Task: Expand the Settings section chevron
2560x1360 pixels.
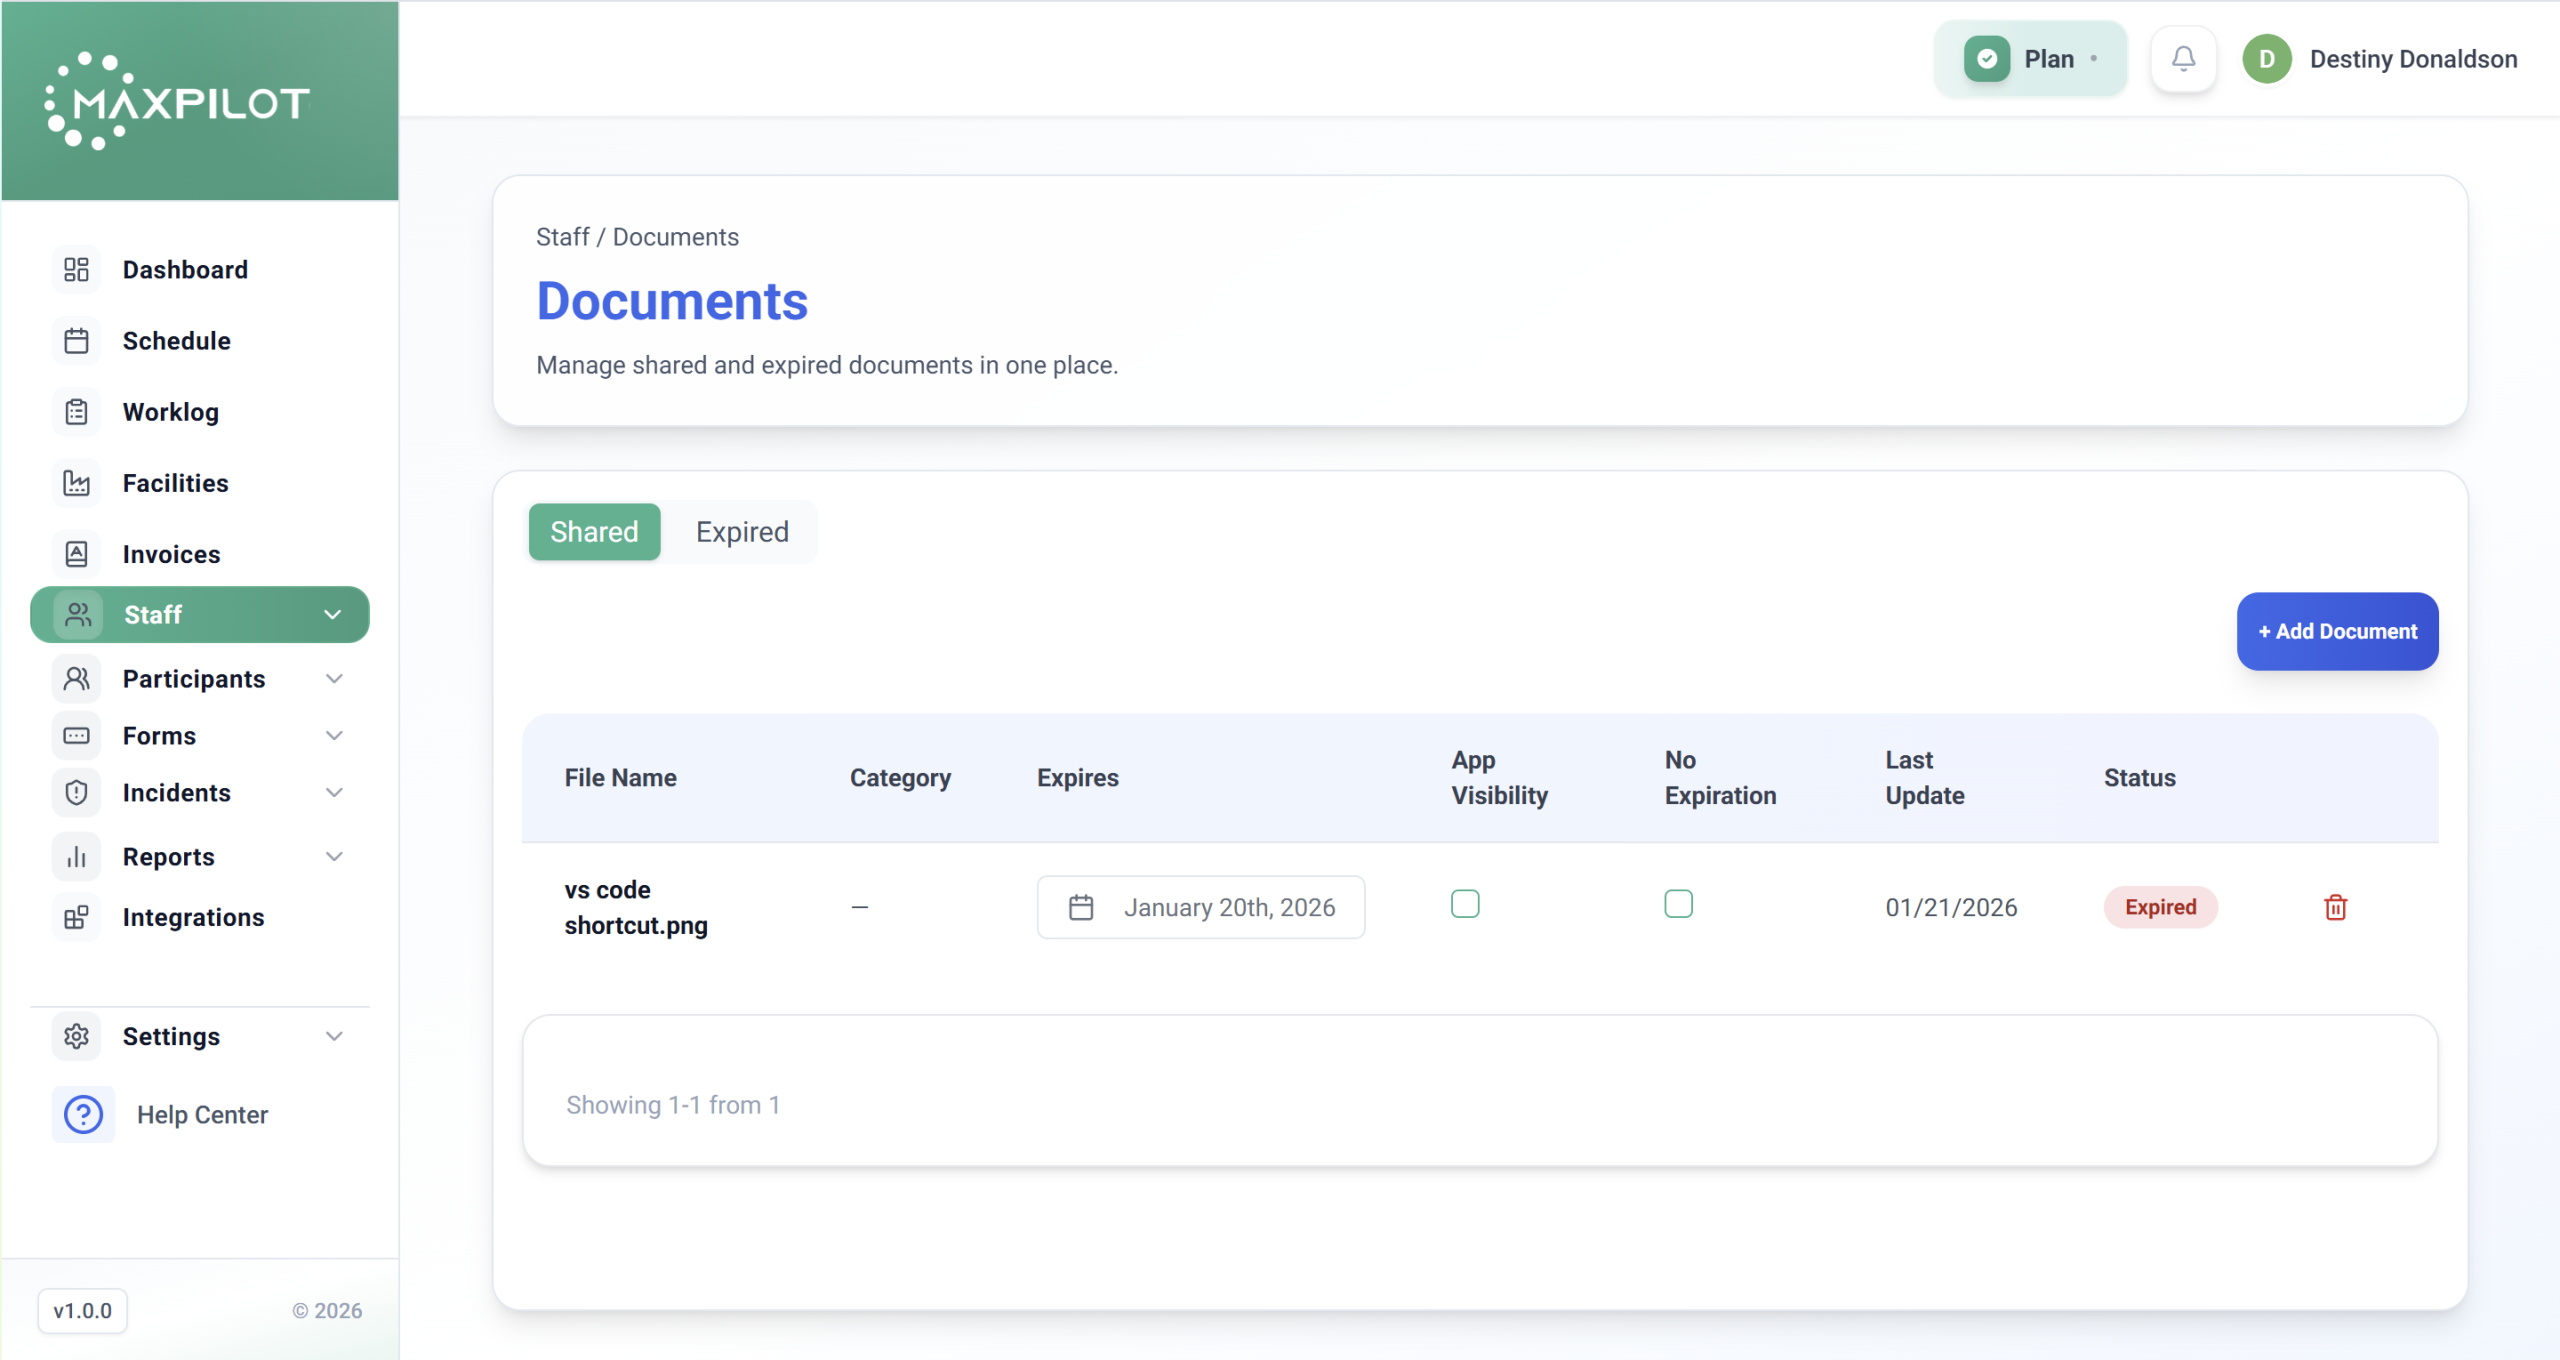Action: tap(334, 1036)
